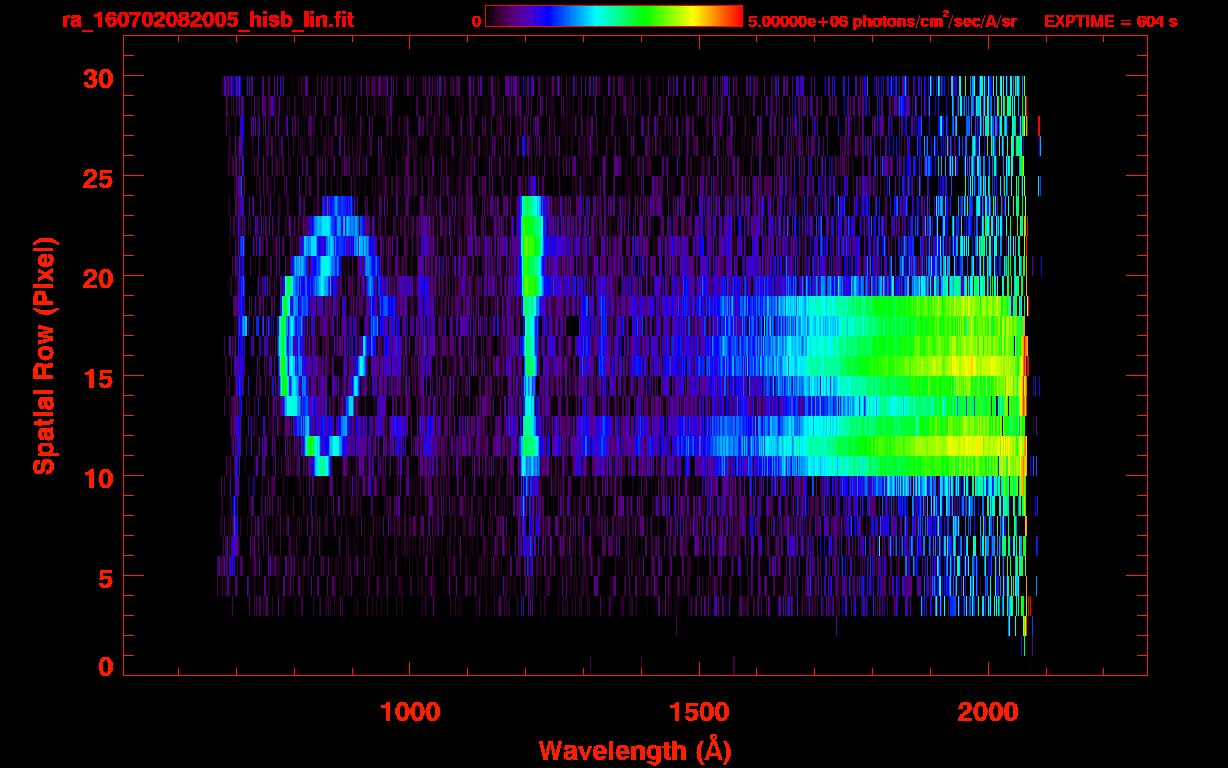Click the y-axis tick label 30
The image size is (1228, 768).
(97, 77)
